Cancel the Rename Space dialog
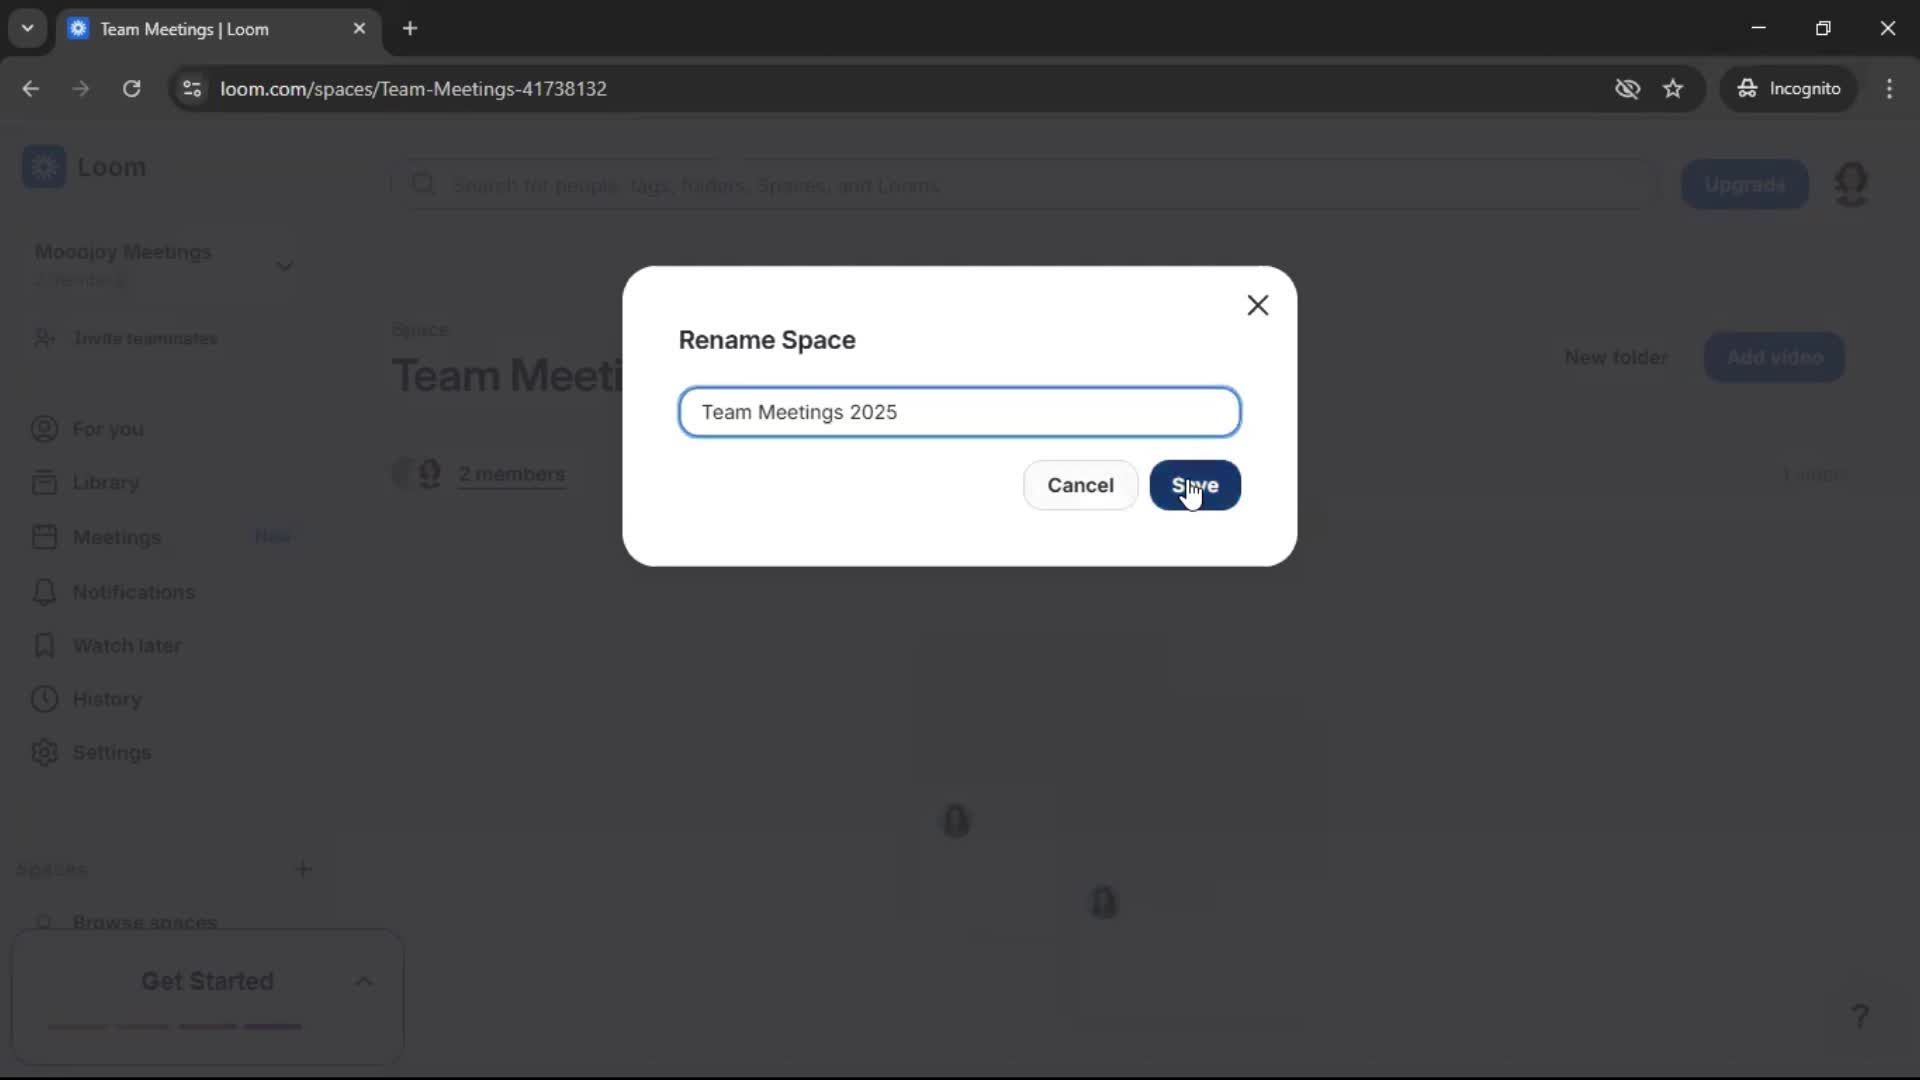1920x1080 pixels. coord(1080,485)
